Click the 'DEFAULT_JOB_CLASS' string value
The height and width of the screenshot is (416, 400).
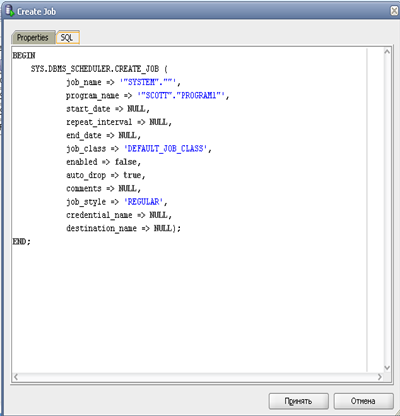(x=165, y=149)
